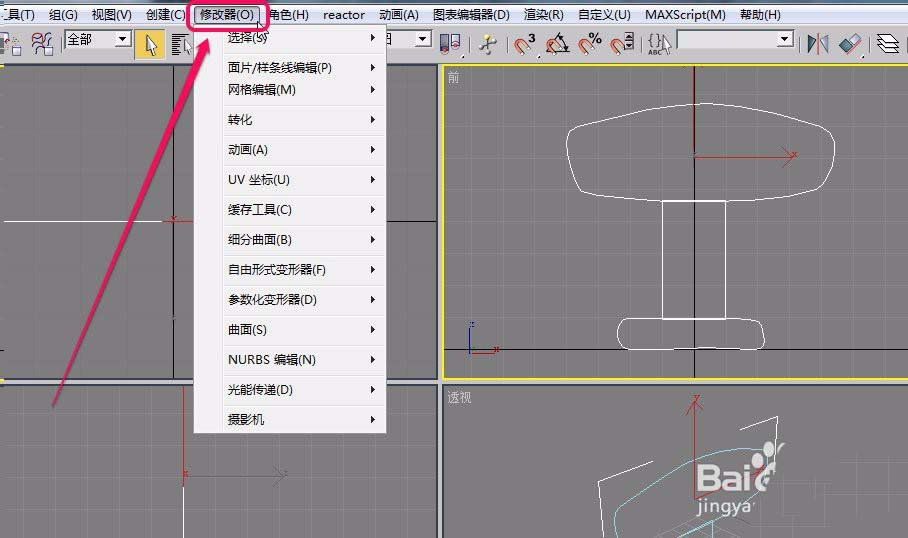908x538 pixels.
Task: Open the 图表编辑器(D) menu
Action: (471, 15)
